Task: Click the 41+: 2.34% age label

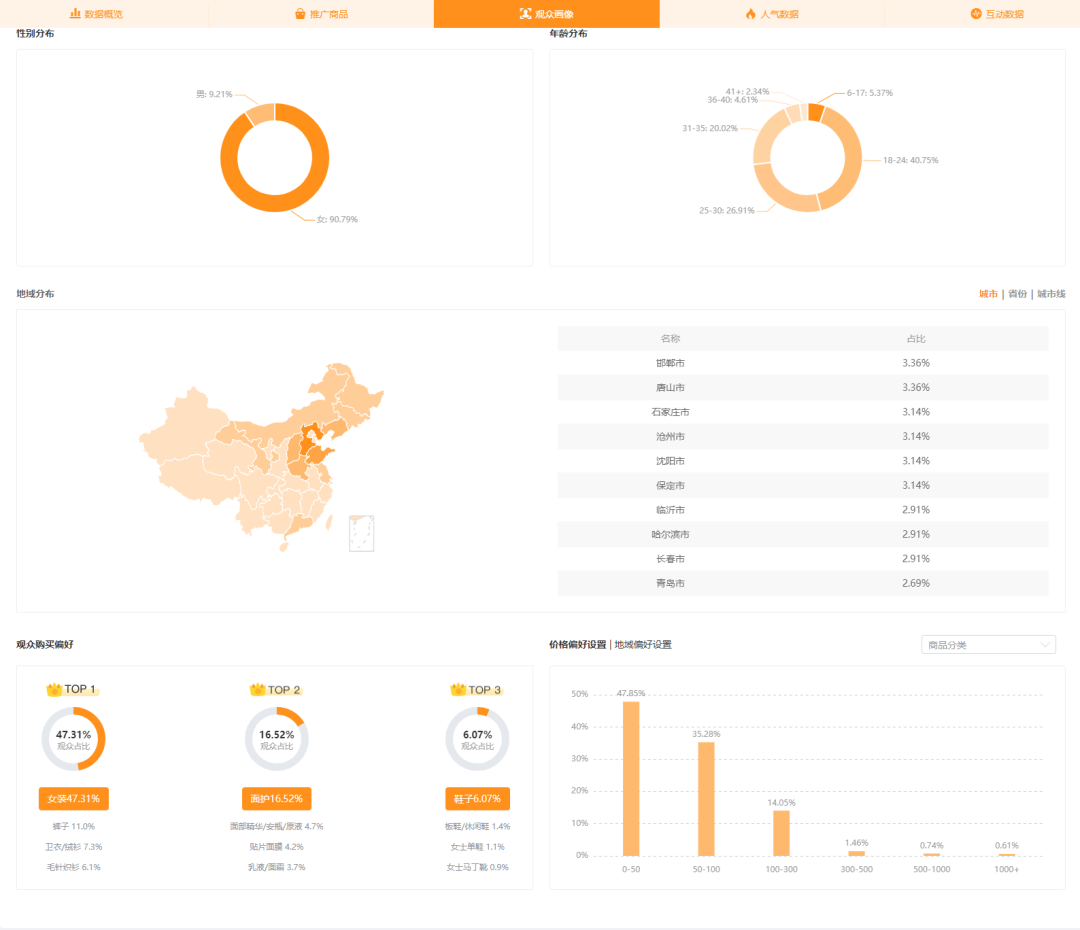Action: point(747,92)
